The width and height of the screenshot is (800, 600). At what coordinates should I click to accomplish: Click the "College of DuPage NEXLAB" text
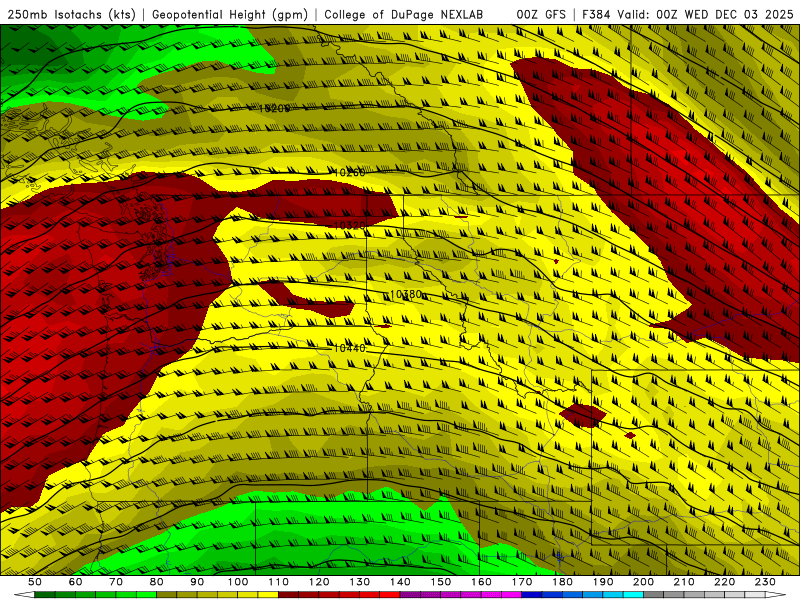pos(403,15)
